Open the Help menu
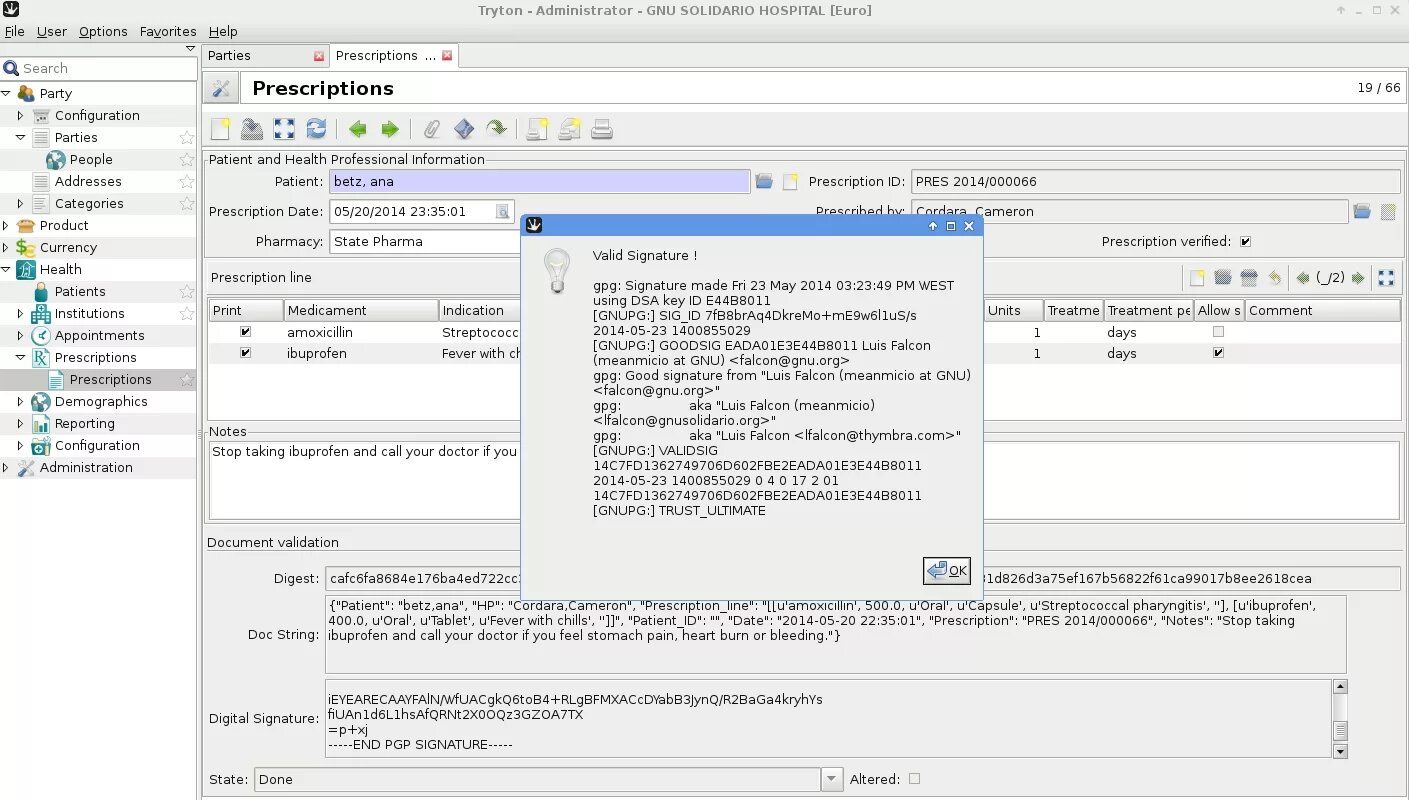1409x800 pixels. (x=223, y=31)
